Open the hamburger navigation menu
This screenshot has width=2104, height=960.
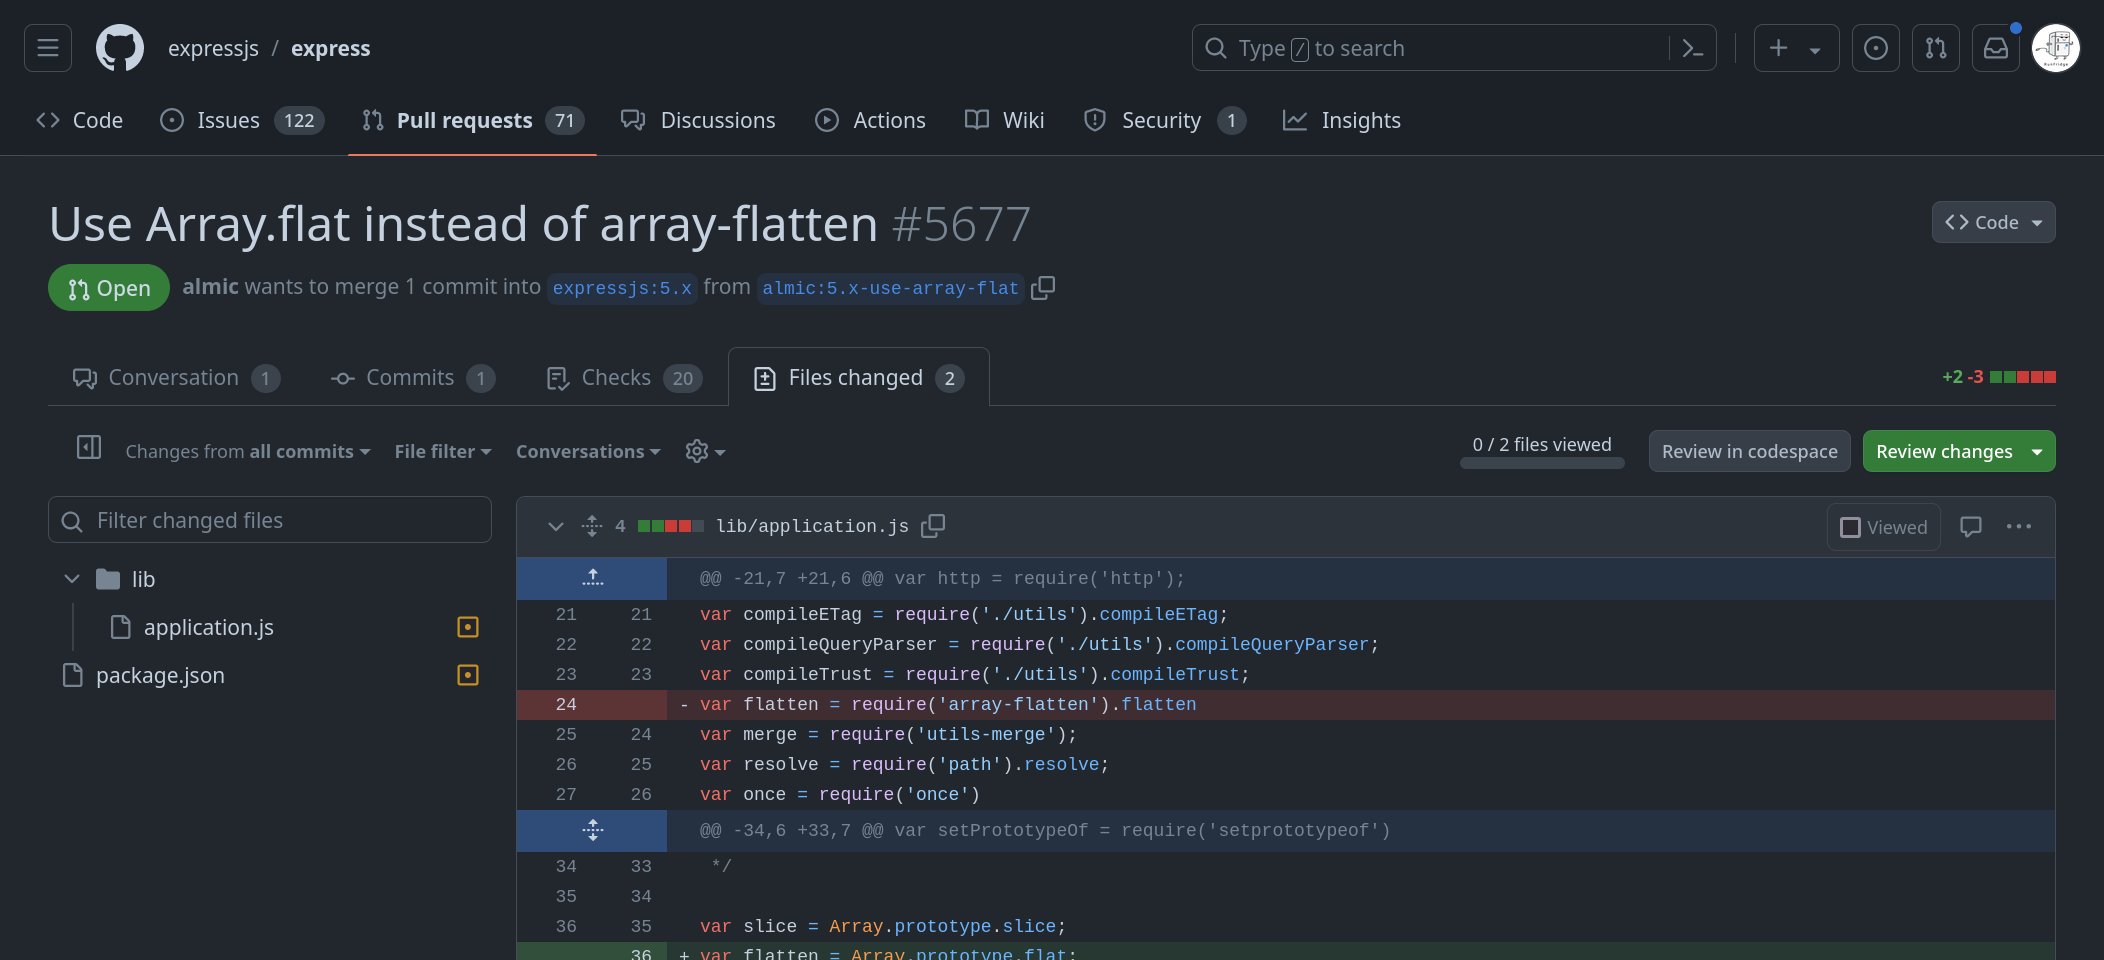point(48,48)
